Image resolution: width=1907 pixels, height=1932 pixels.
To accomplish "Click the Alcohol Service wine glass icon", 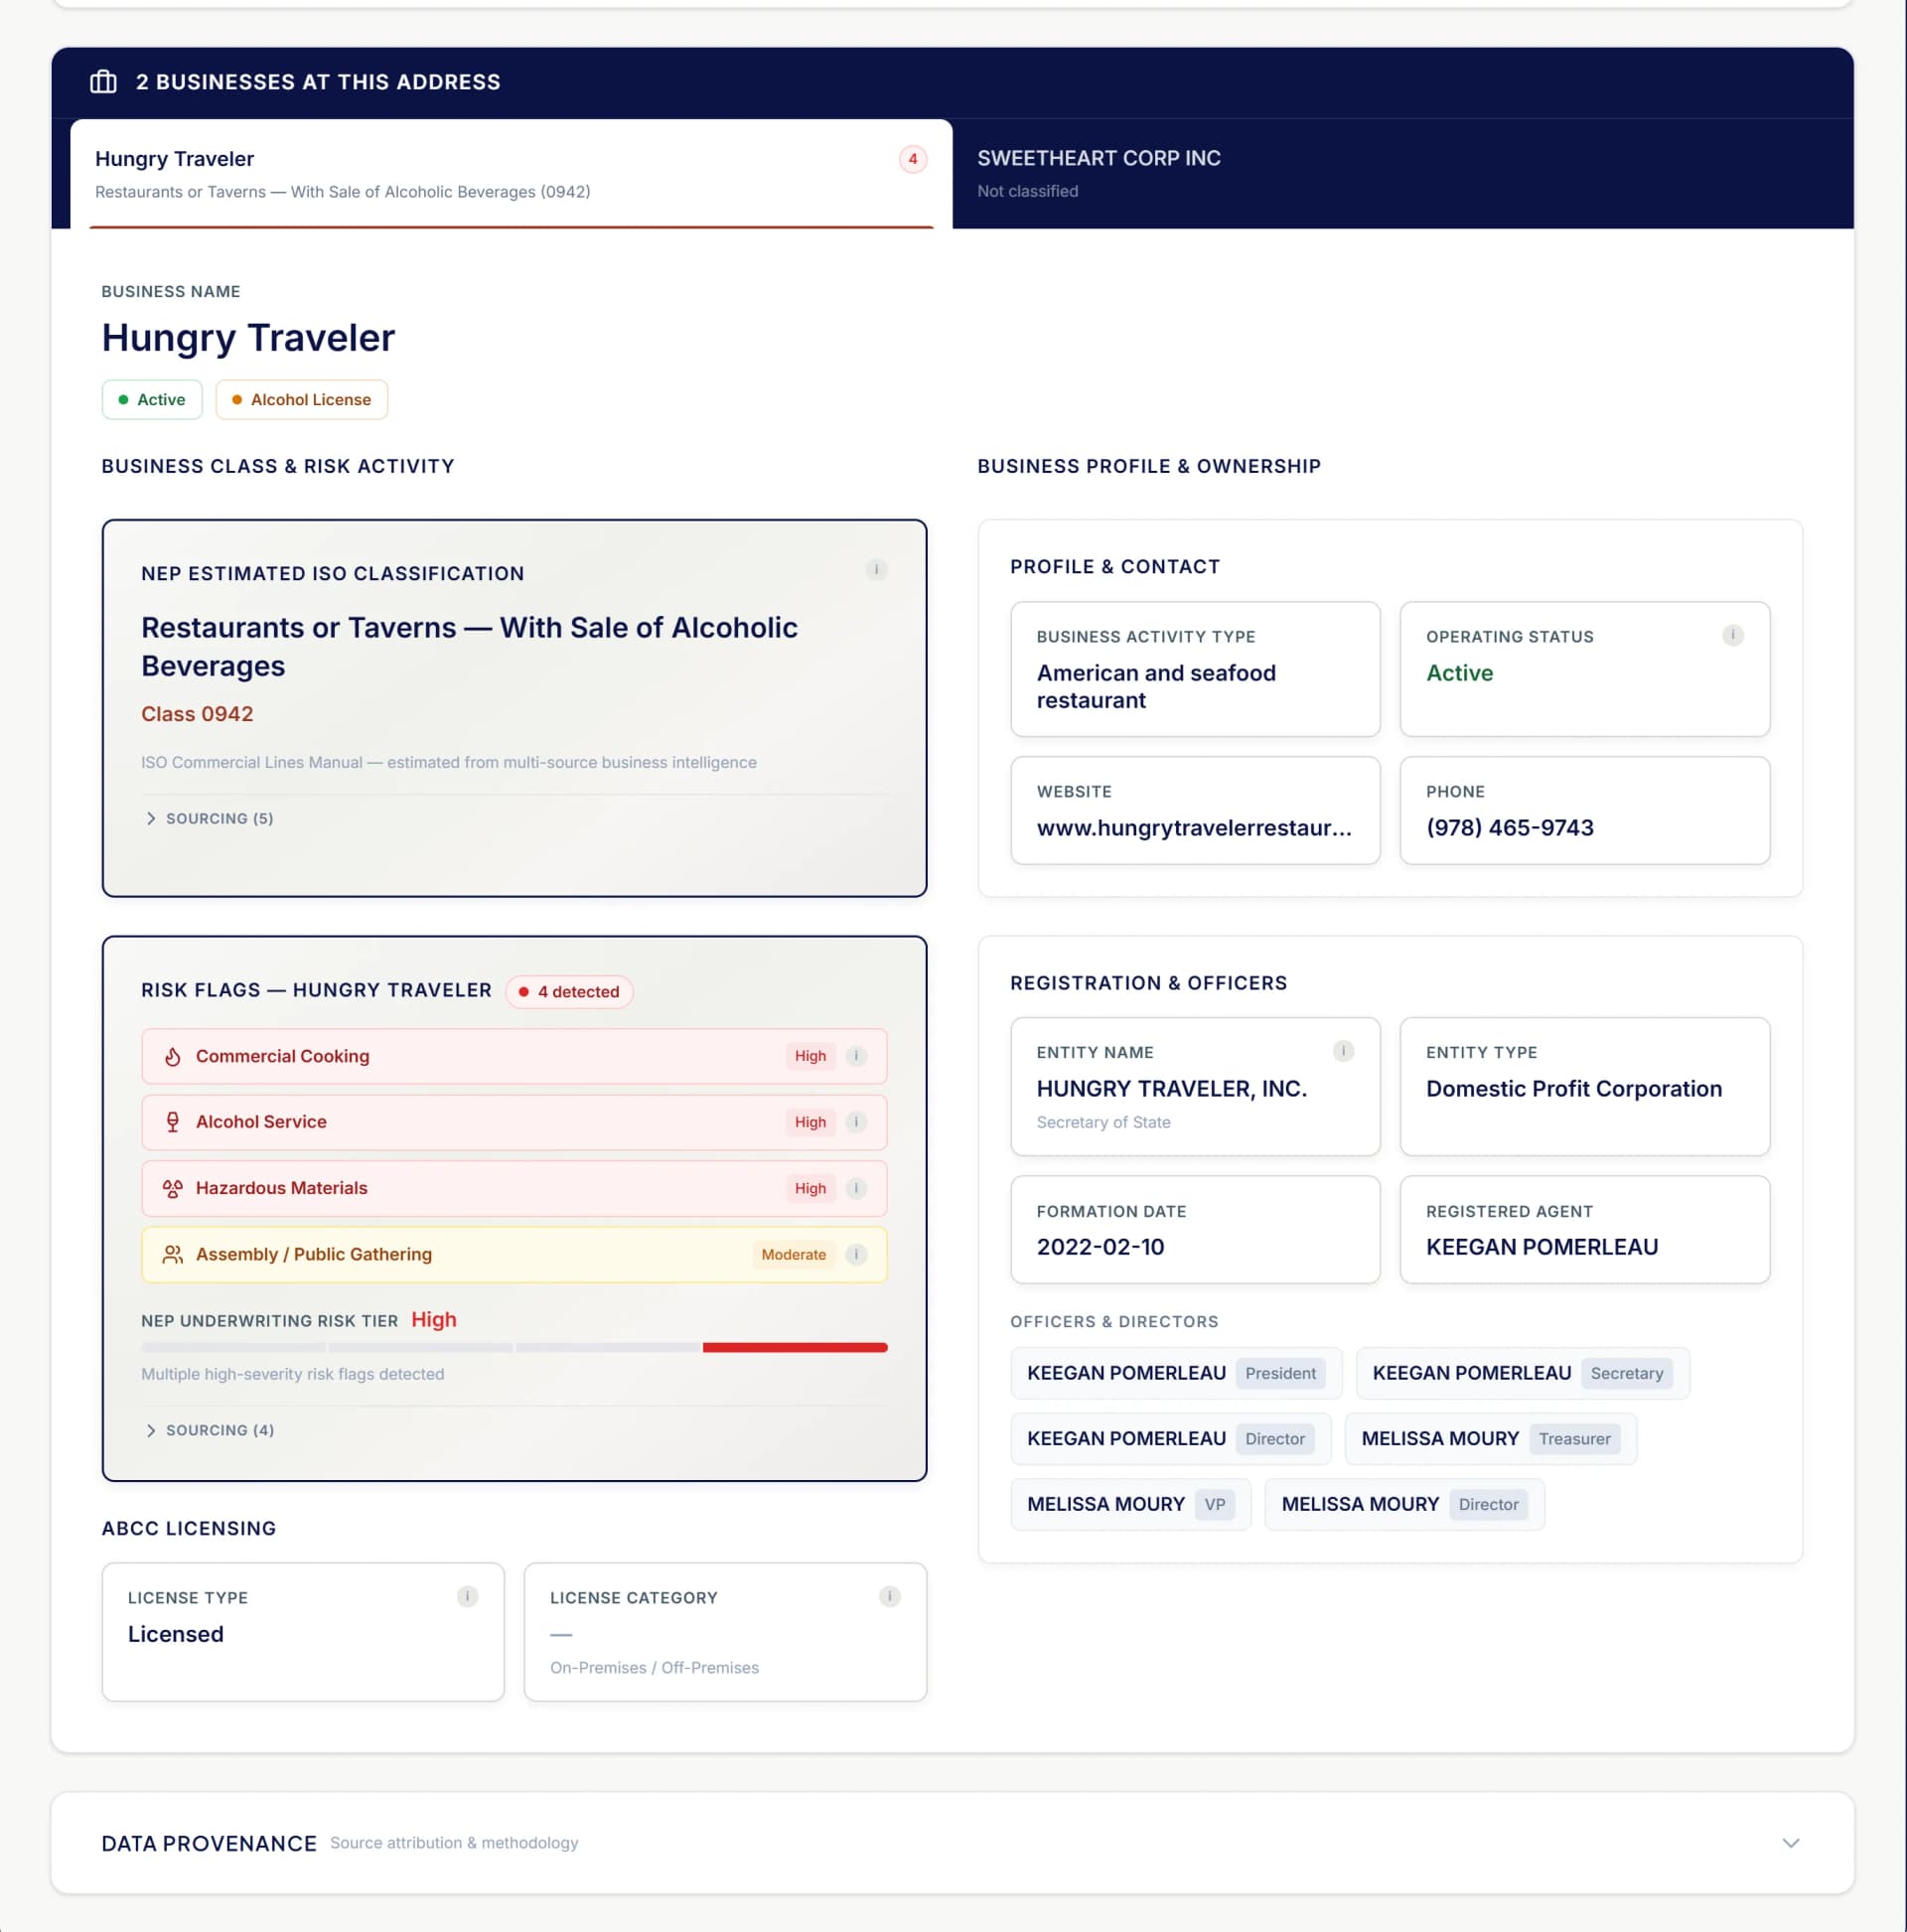I will coord(172,1122).
